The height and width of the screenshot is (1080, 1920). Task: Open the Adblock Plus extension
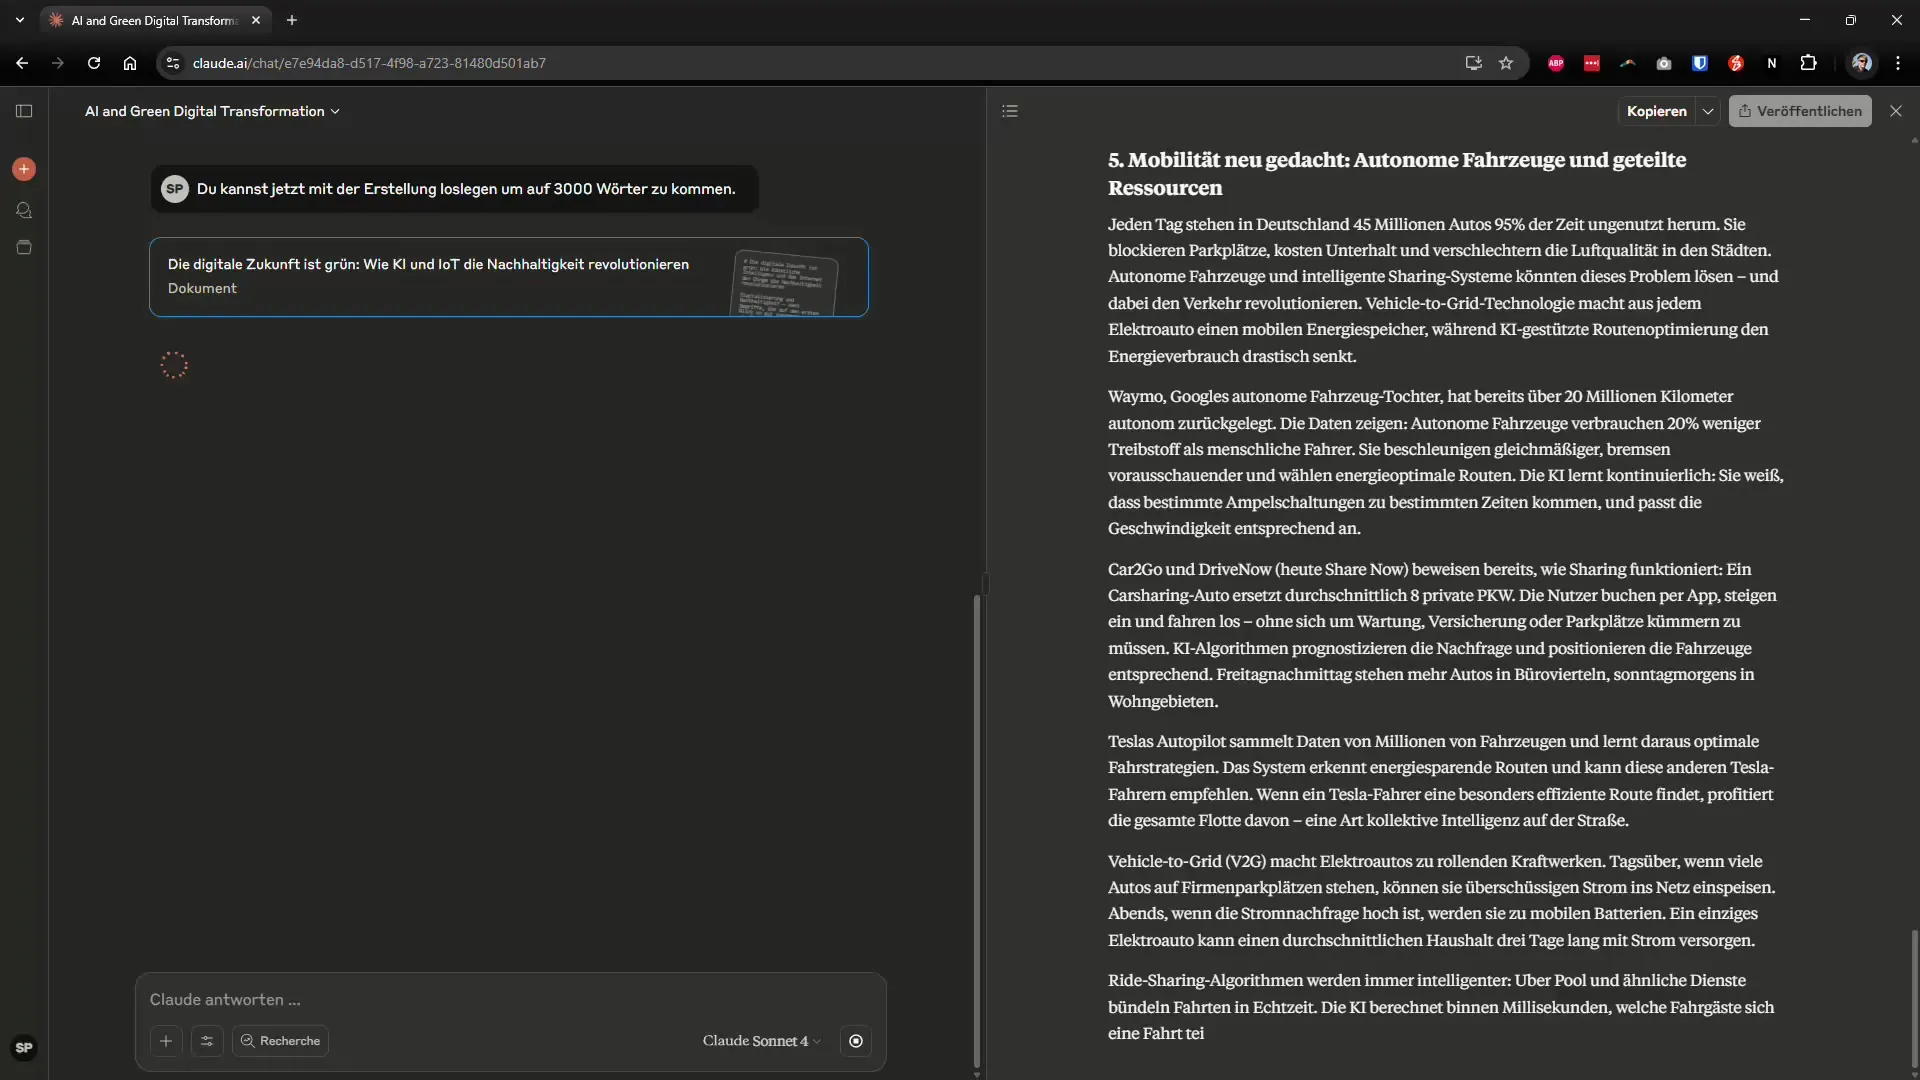[1556, 63]
